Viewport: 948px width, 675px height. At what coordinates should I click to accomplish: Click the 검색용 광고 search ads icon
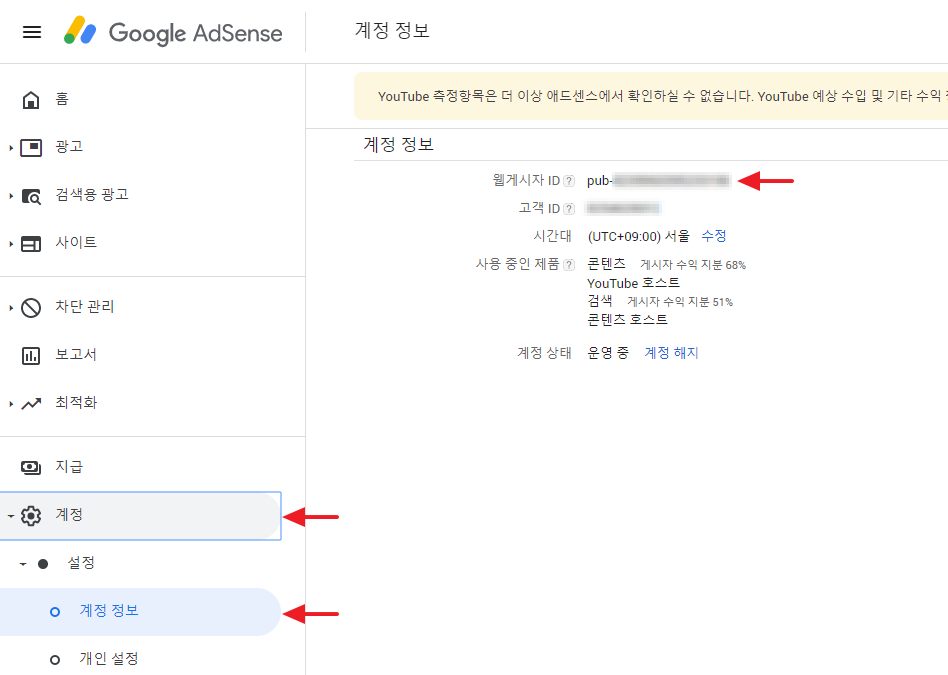[x=31, y=196]
